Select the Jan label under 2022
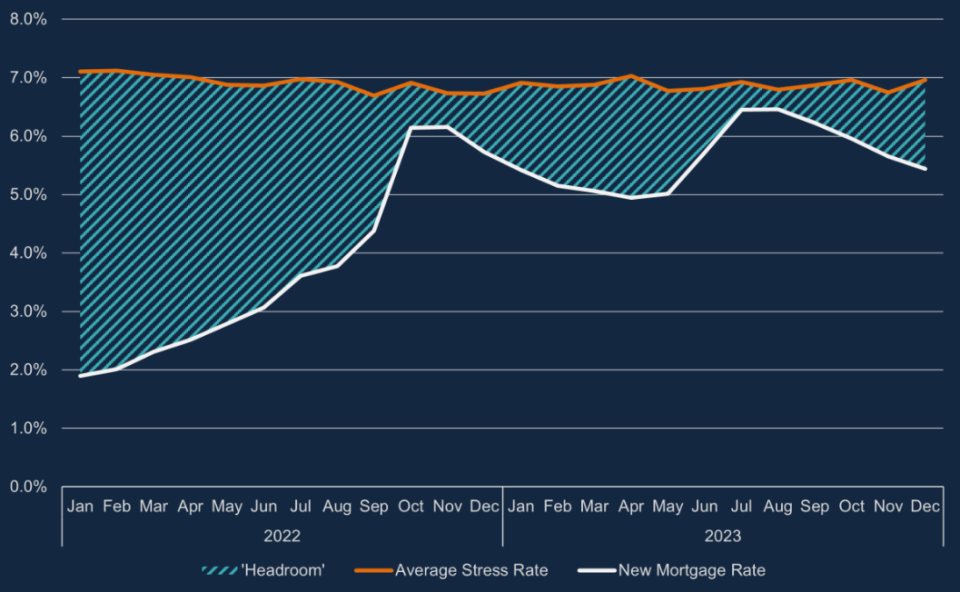Viewport: 960px width, 592px height. (80, 507)
